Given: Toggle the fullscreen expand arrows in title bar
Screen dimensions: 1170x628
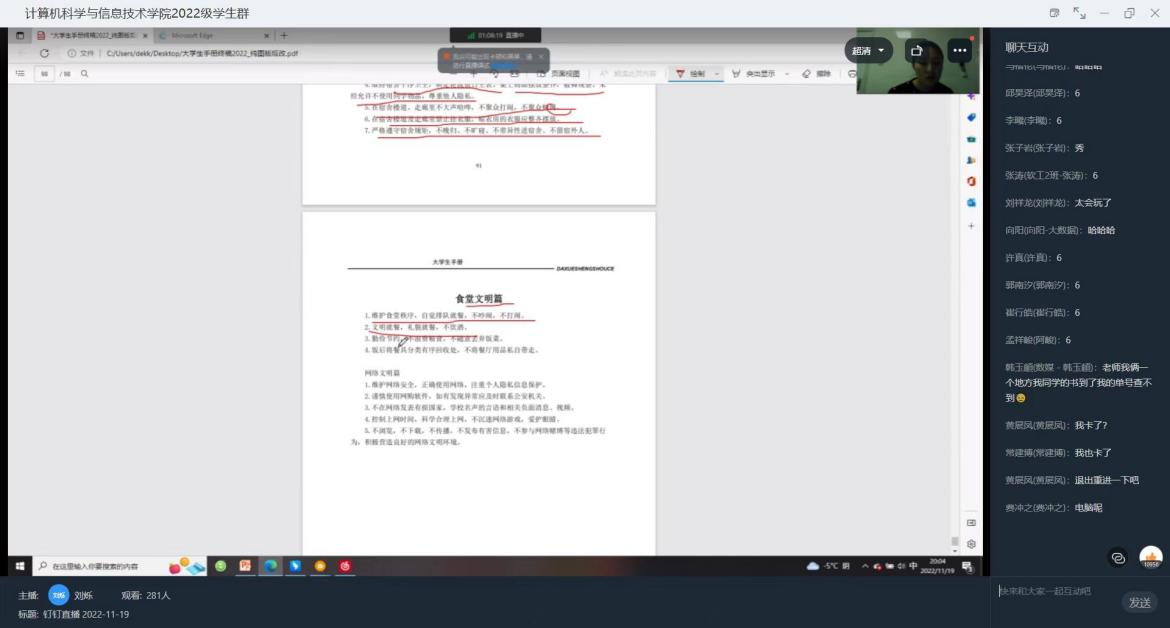Looking at the screenshot, I should coord(1079,13).
